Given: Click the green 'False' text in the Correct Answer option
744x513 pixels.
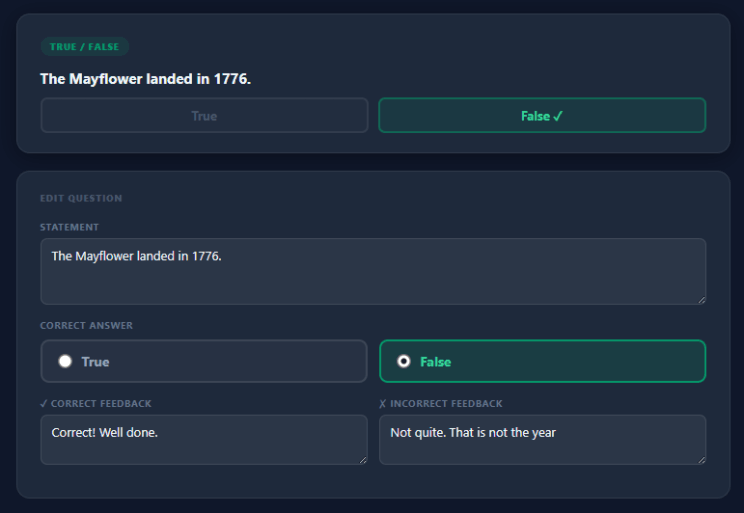Looking at the screenshot, I should pos(435,362).
